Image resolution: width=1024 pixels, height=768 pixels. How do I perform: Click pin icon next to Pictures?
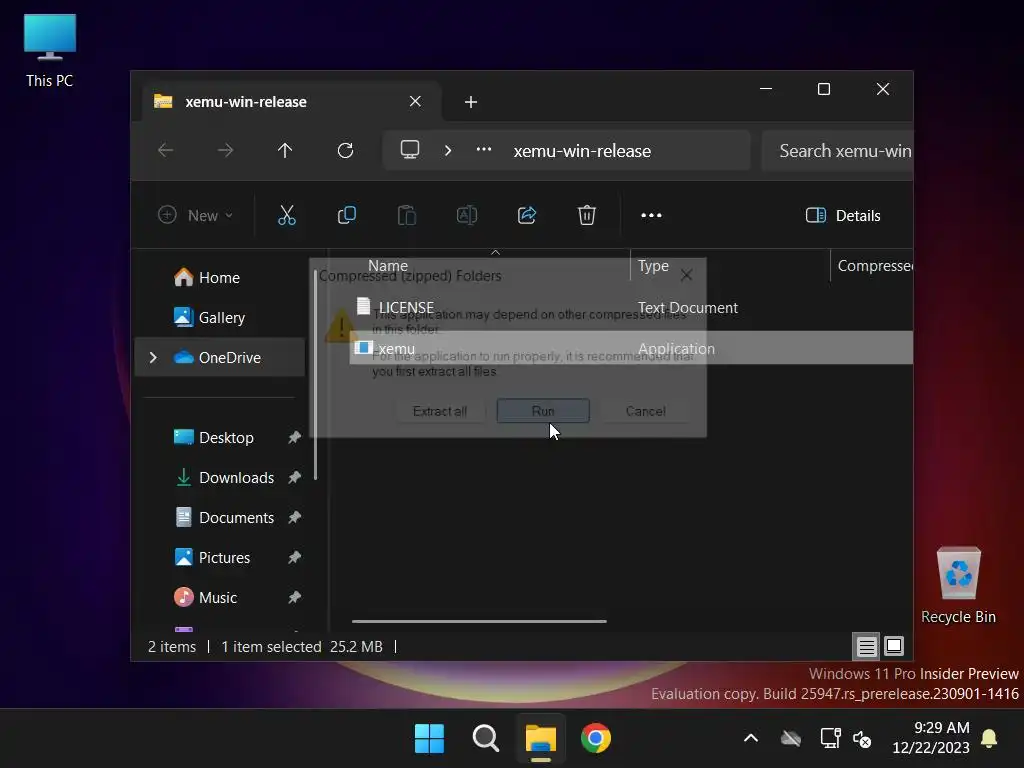click(x=295, y=557)
